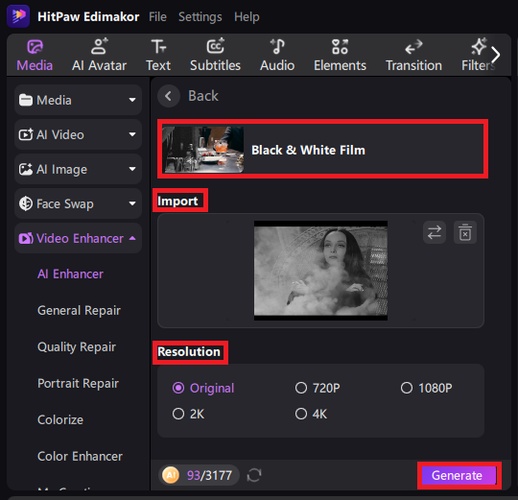Expand the Media sidebar dropdown arrow
The width and height of the screenshot is (518, 500).
click(132, 100)
